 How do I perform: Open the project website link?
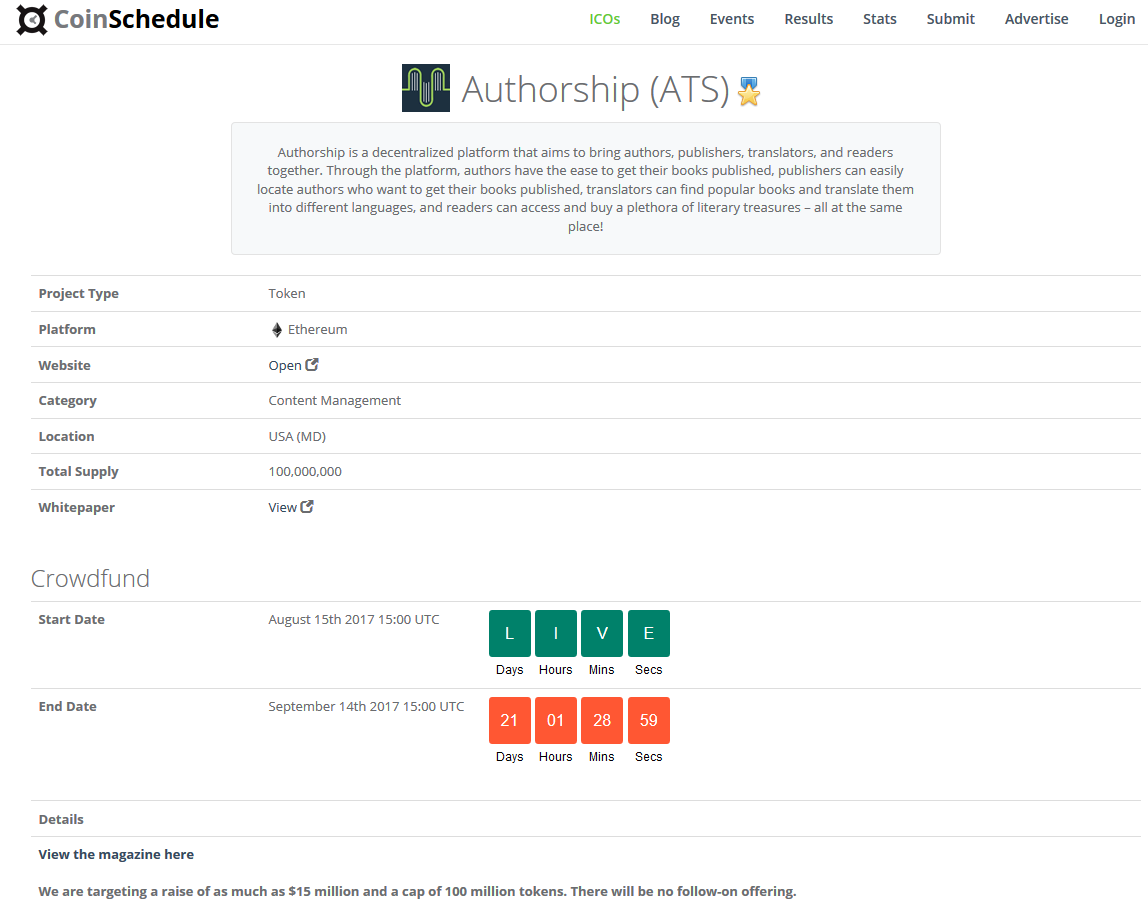tap(285, 365)
